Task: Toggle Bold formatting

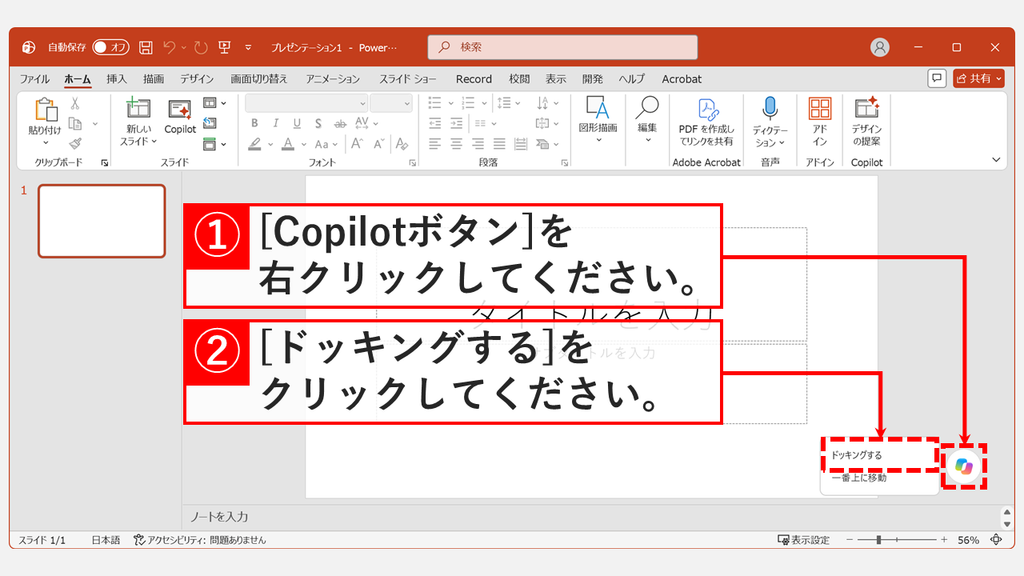Action: click(x=254, y=123)
